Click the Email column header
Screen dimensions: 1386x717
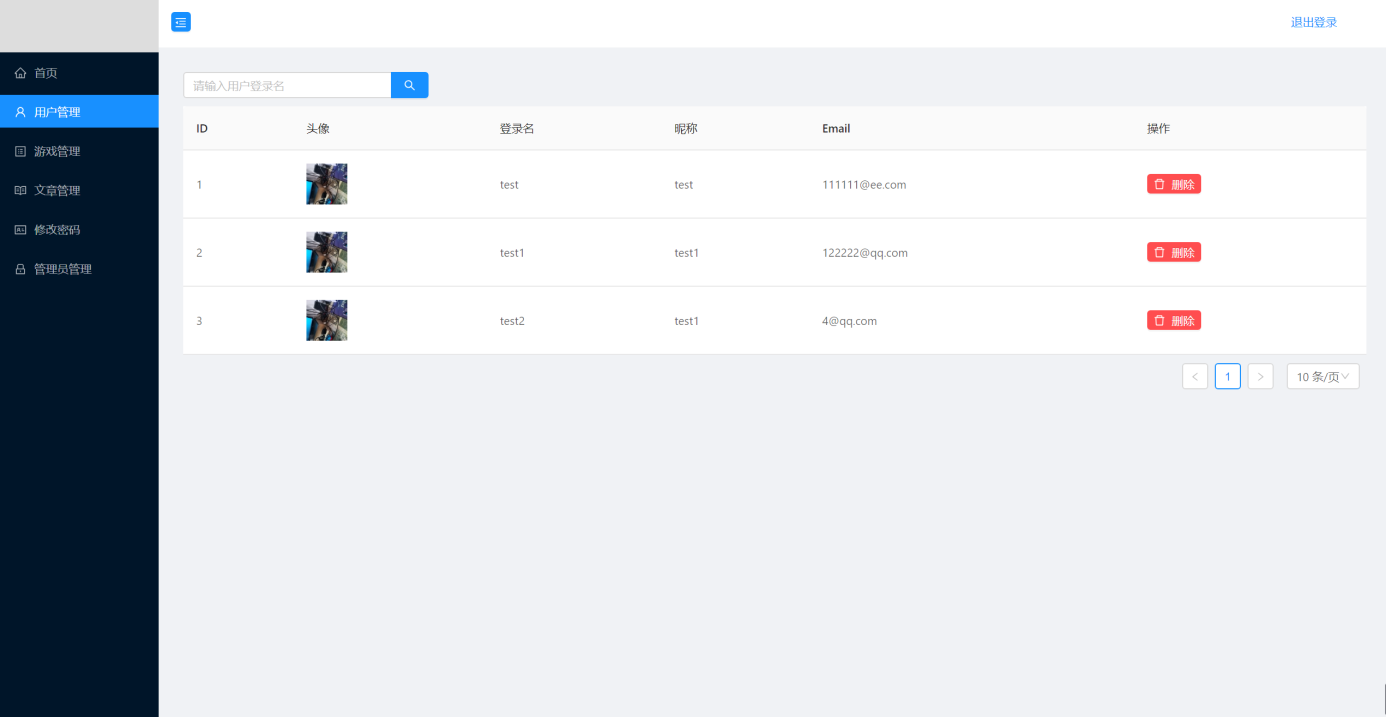click(x=836, y=128)
